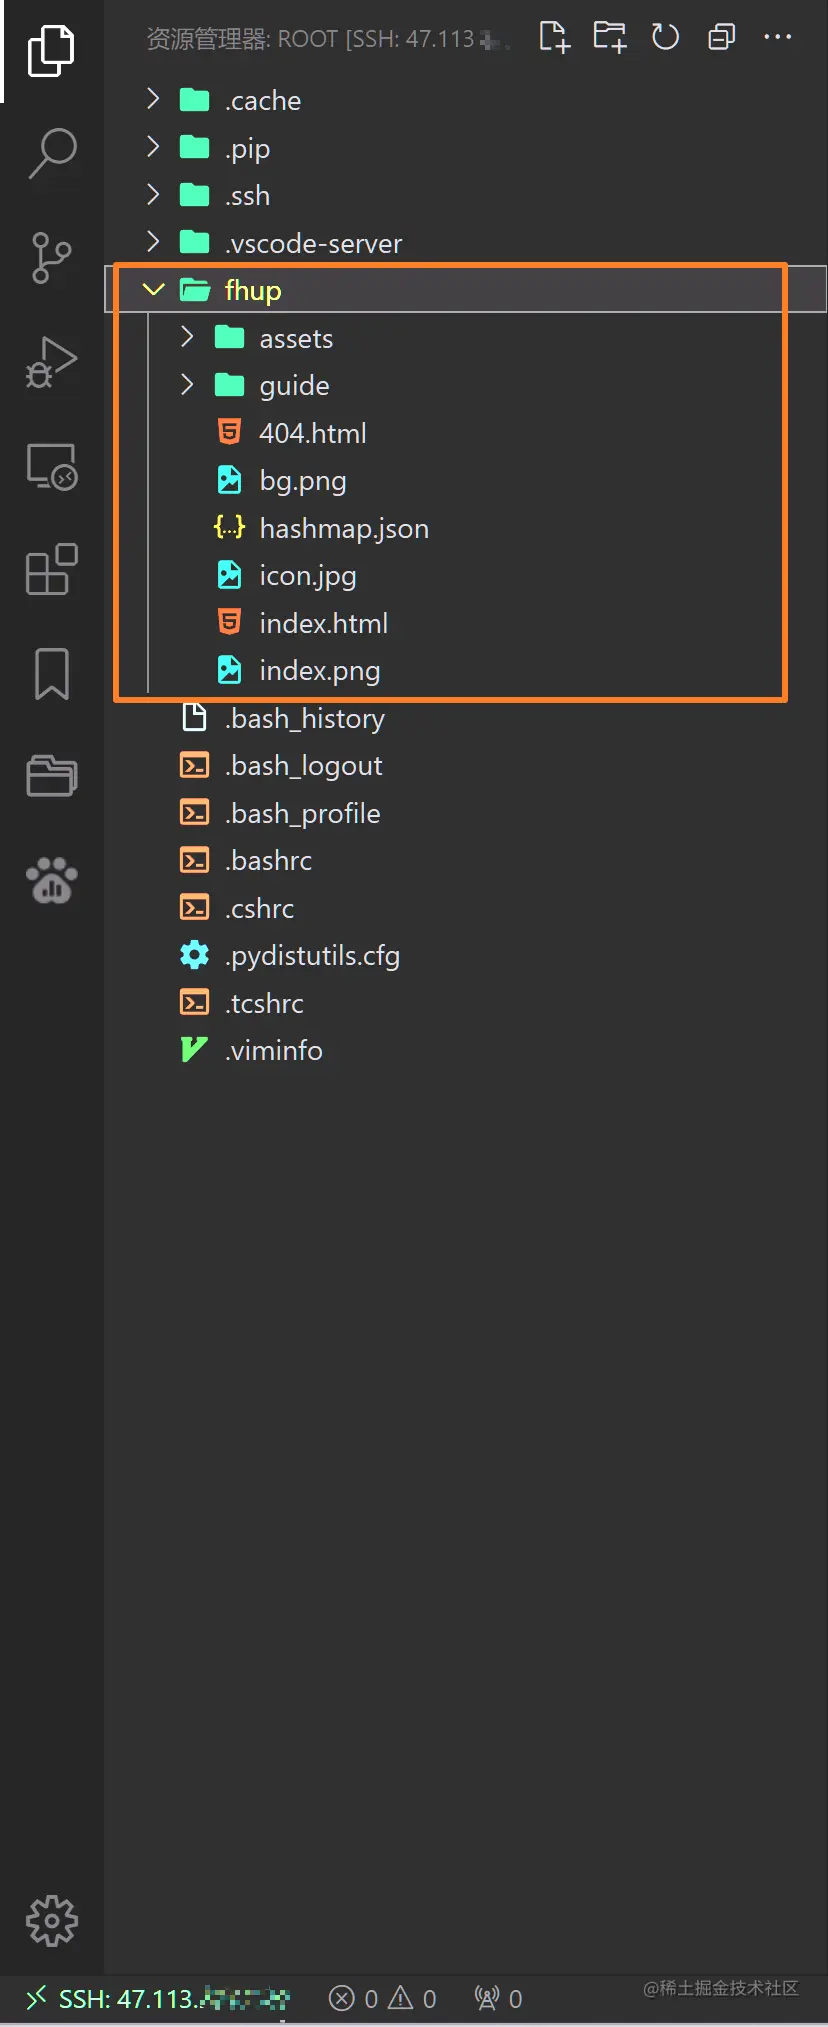Image resolution: width=828 pixels, height=2027 pixels.
Task: Open the Run and Debug view
Action: pyautogui.click(x=52, y=363)
